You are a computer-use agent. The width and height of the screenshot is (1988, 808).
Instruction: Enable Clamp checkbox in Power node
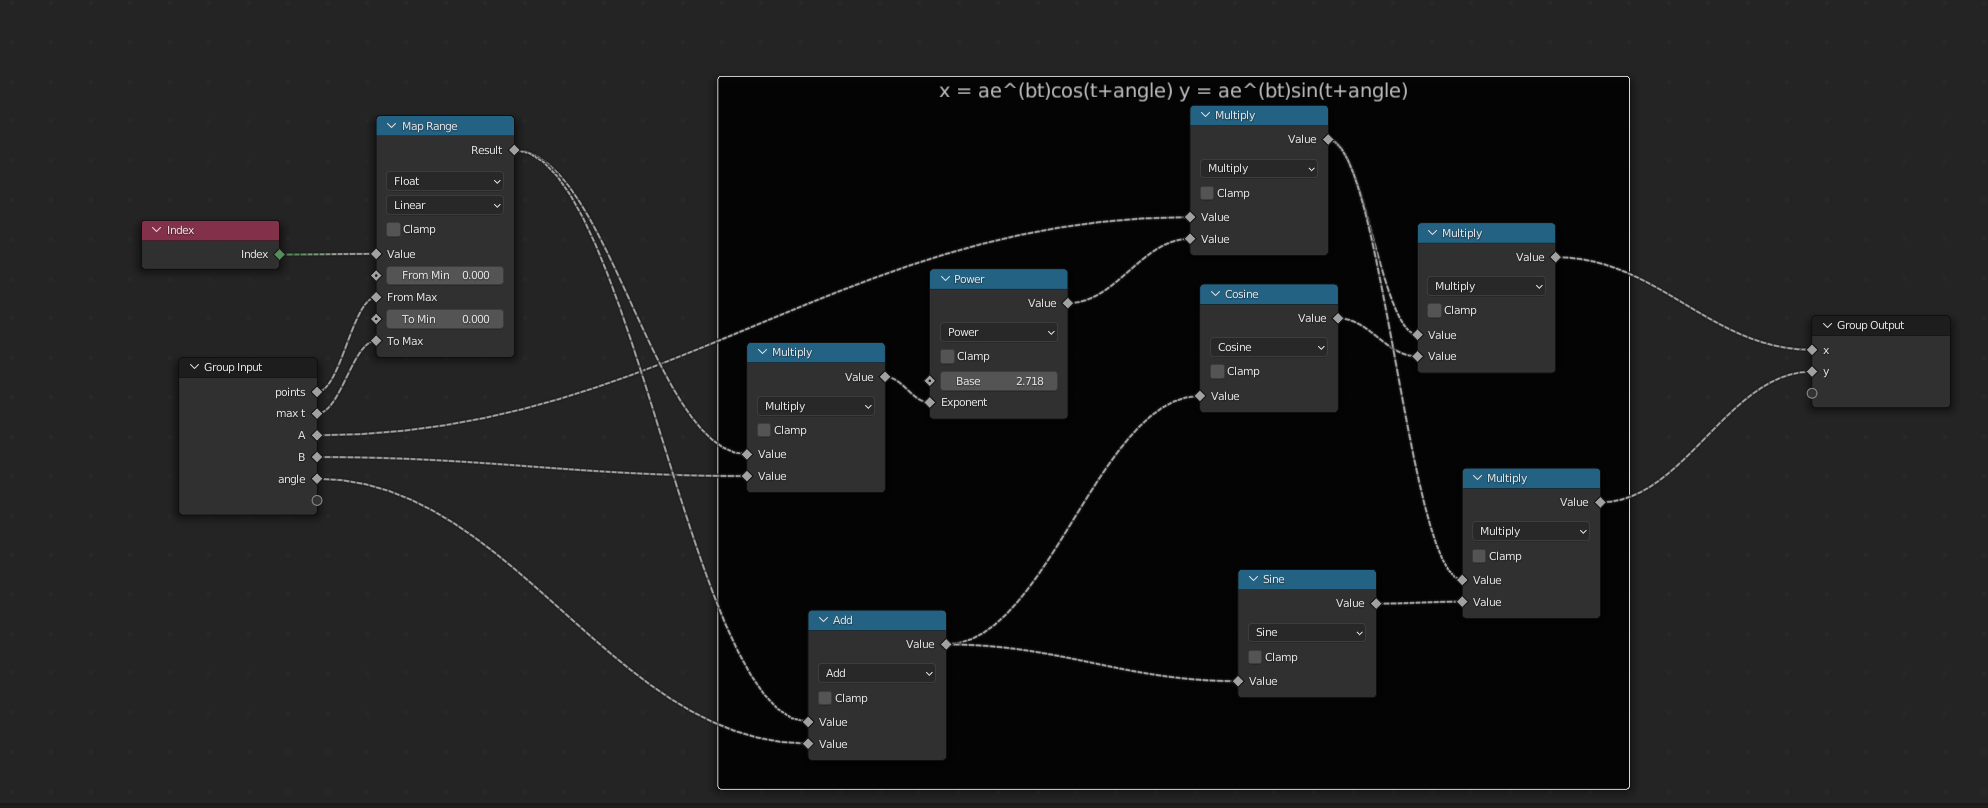(x=947, y=356)
